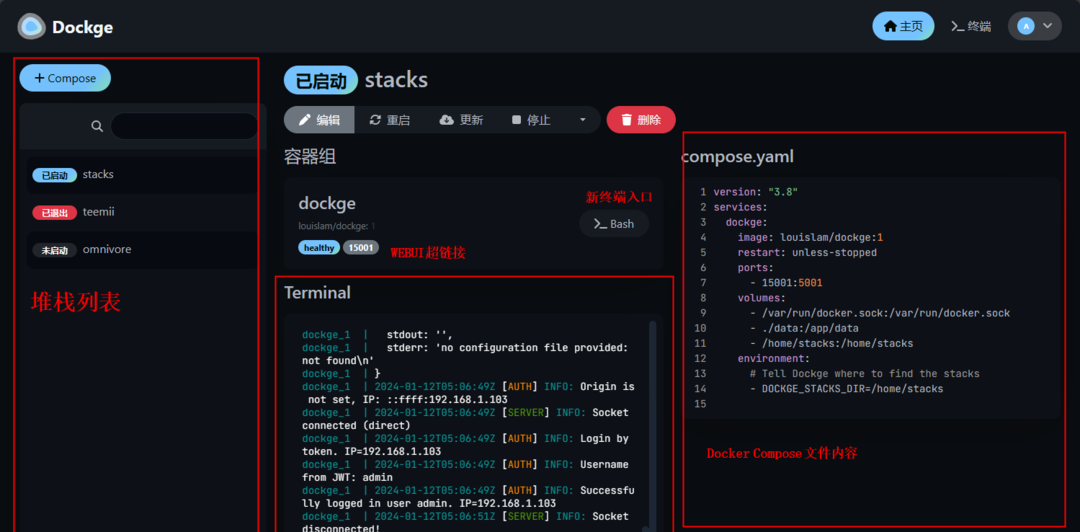
Task: Create a new stack with + Compose
Action: [x=65, y=78]
